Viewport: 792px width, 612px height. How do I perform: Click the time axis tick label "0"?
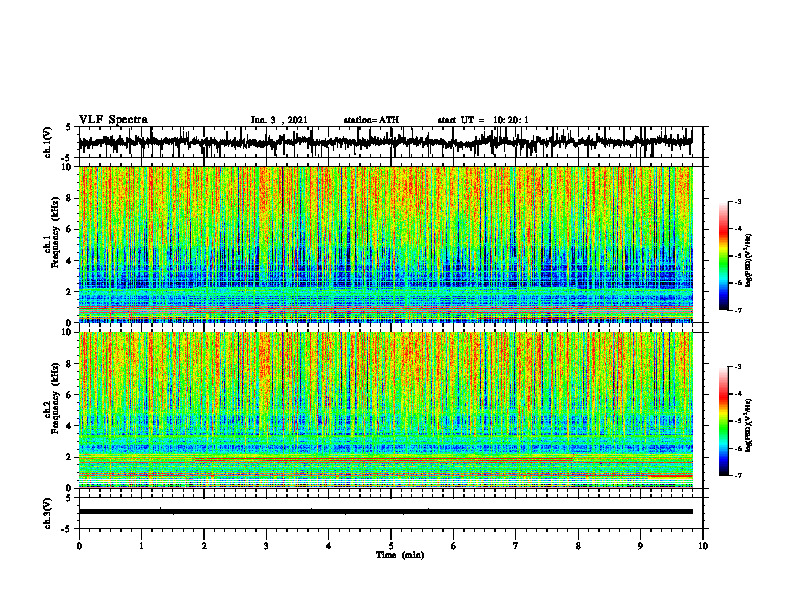click(x=79, y=546)
